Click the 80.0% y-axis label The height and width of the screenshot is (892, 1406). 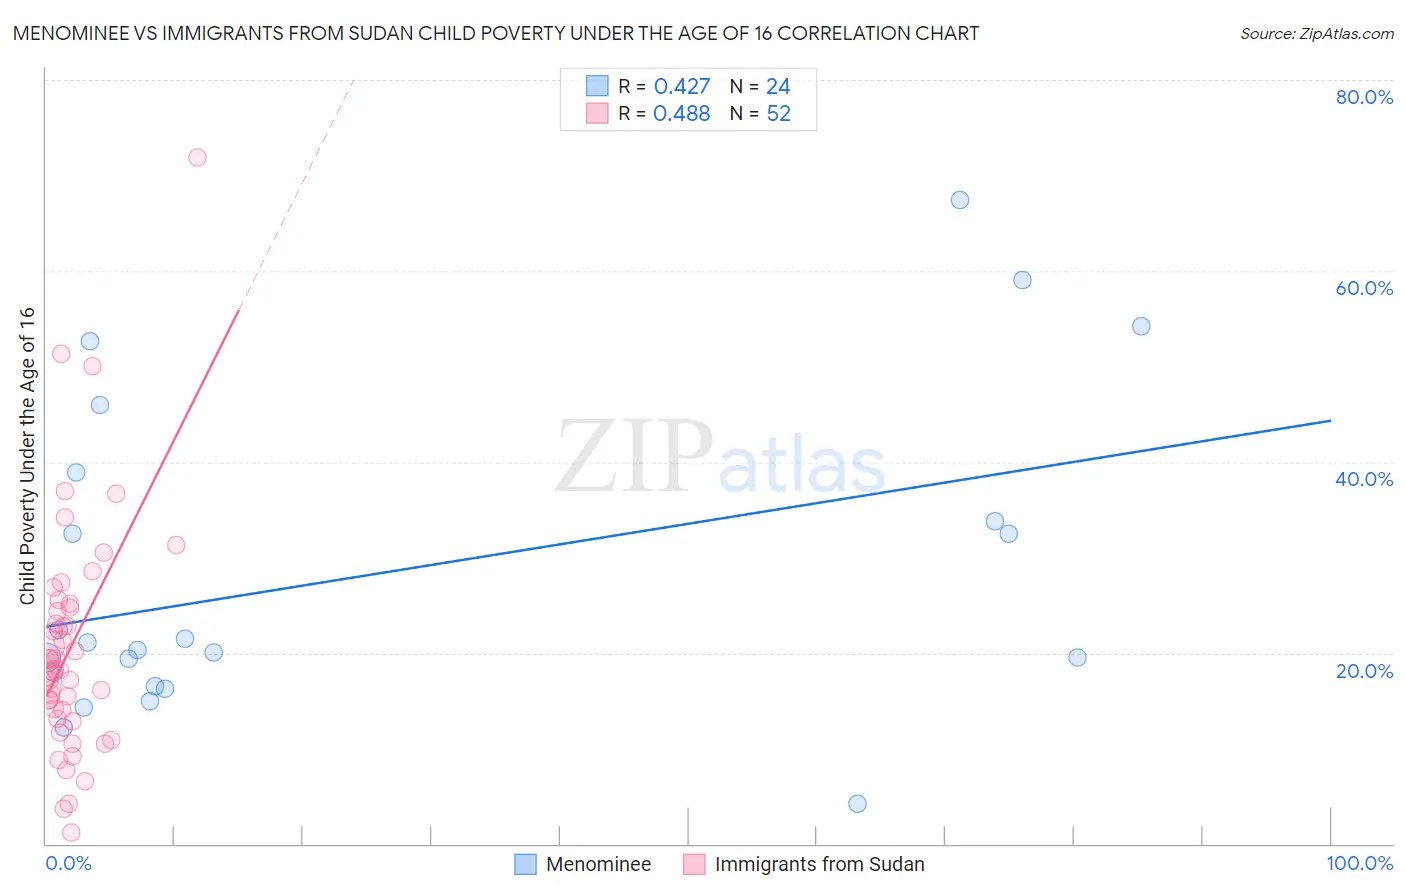[1364, 97]
